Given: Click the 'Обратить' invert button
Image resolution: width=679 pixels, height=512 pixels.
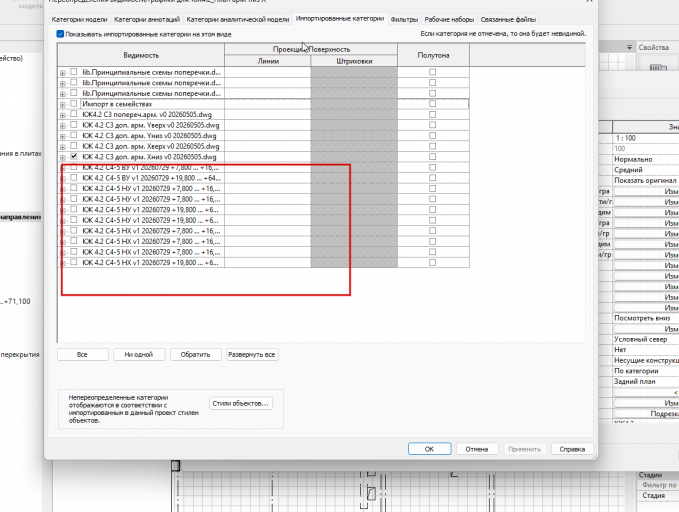Looking at the screenshot, I should pyautogui.click(x=195, y=354).
